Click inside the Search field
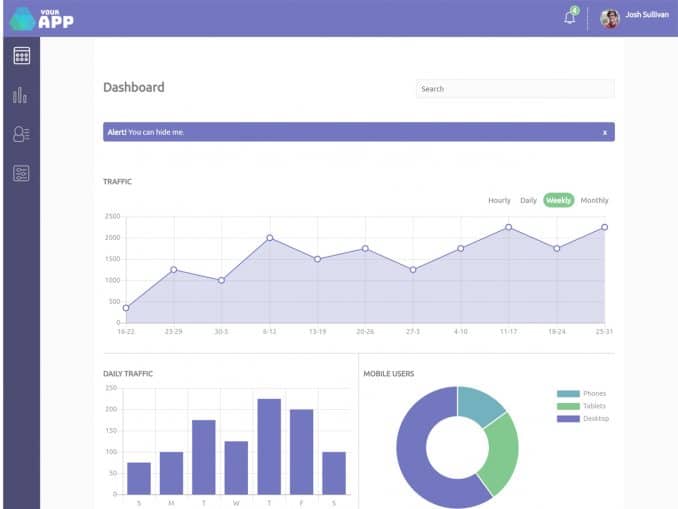Screen dimensions: 678x509 (515, 89)
